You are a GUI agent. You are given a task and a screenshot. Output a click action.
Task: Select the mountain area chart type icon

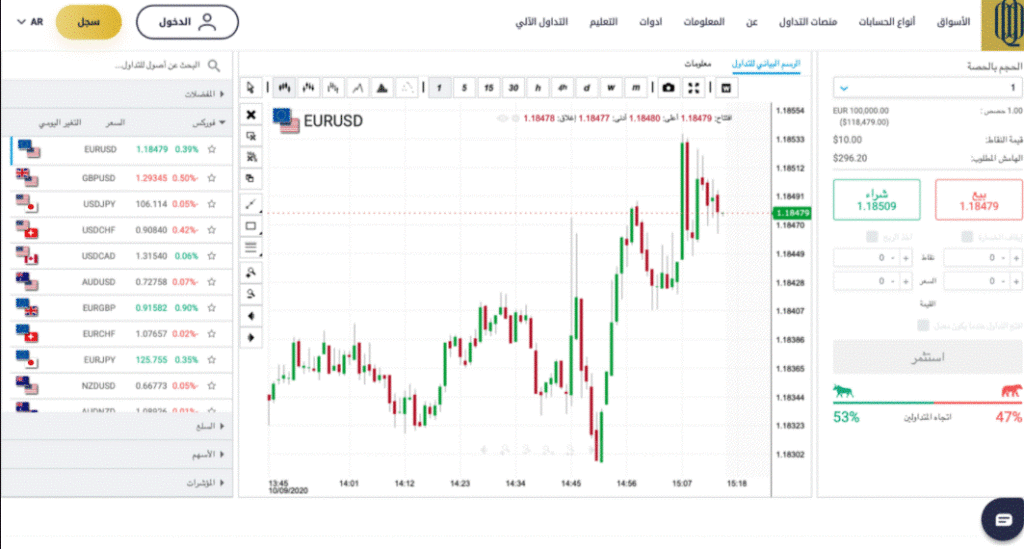click(x=382, y=87)
